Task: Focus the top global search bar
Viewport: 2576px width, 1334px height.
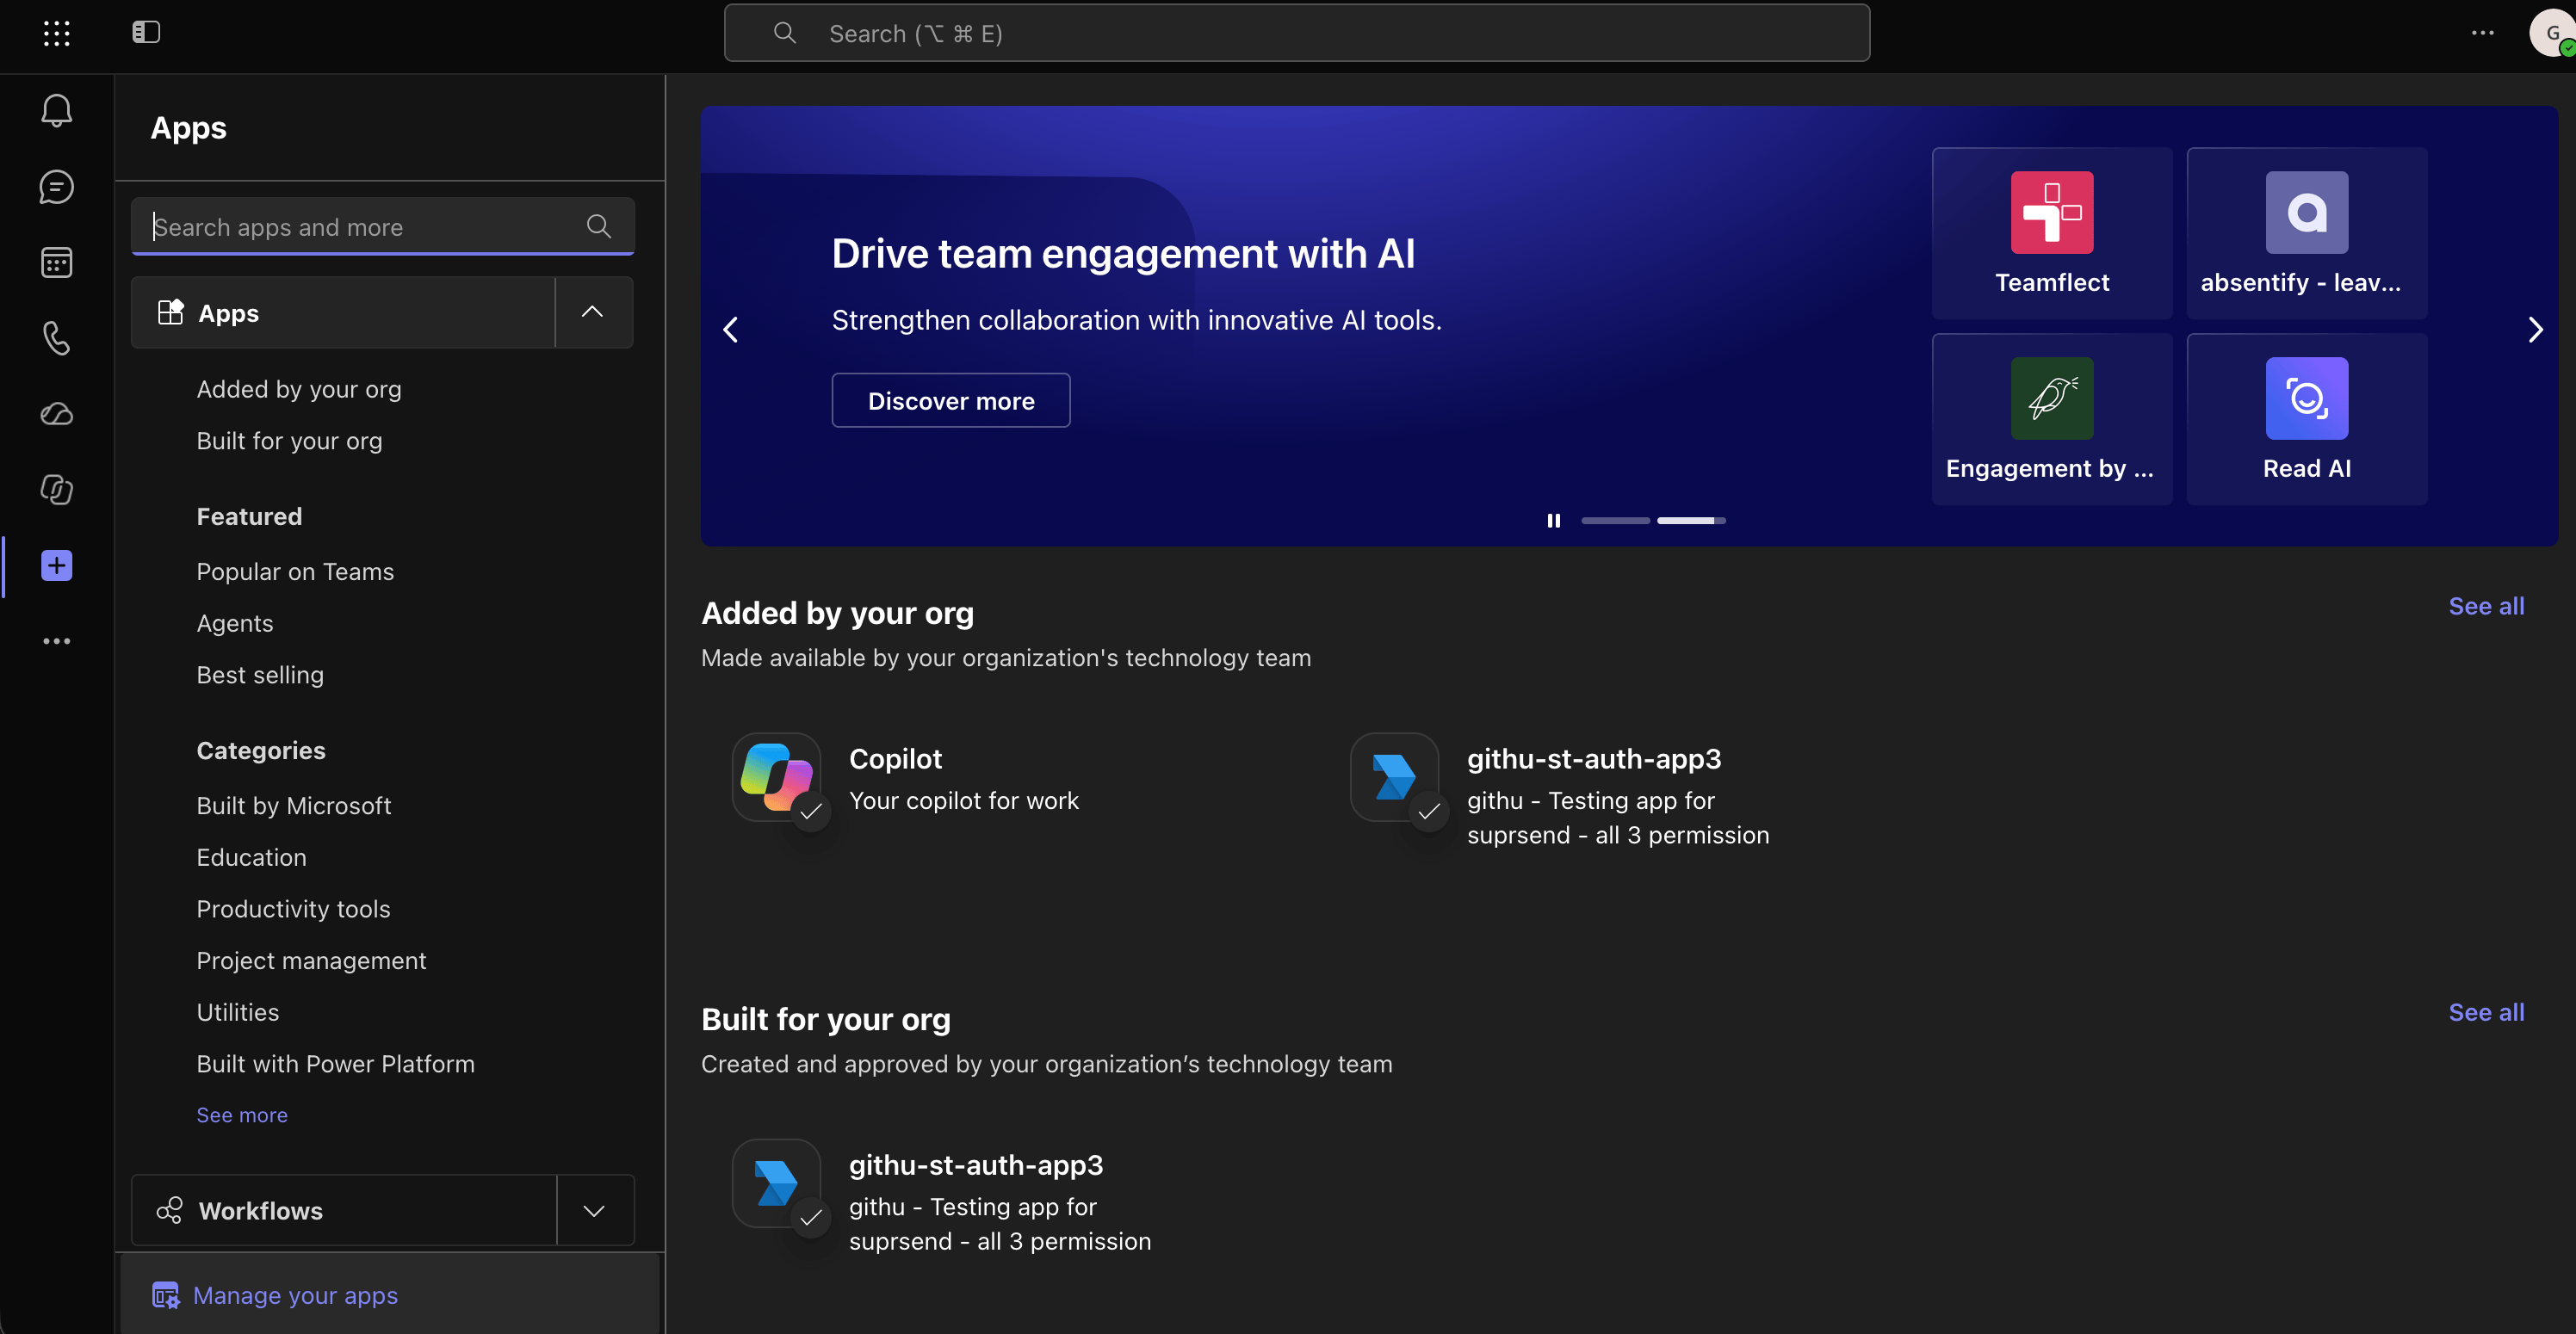Action: point(1296,33)
